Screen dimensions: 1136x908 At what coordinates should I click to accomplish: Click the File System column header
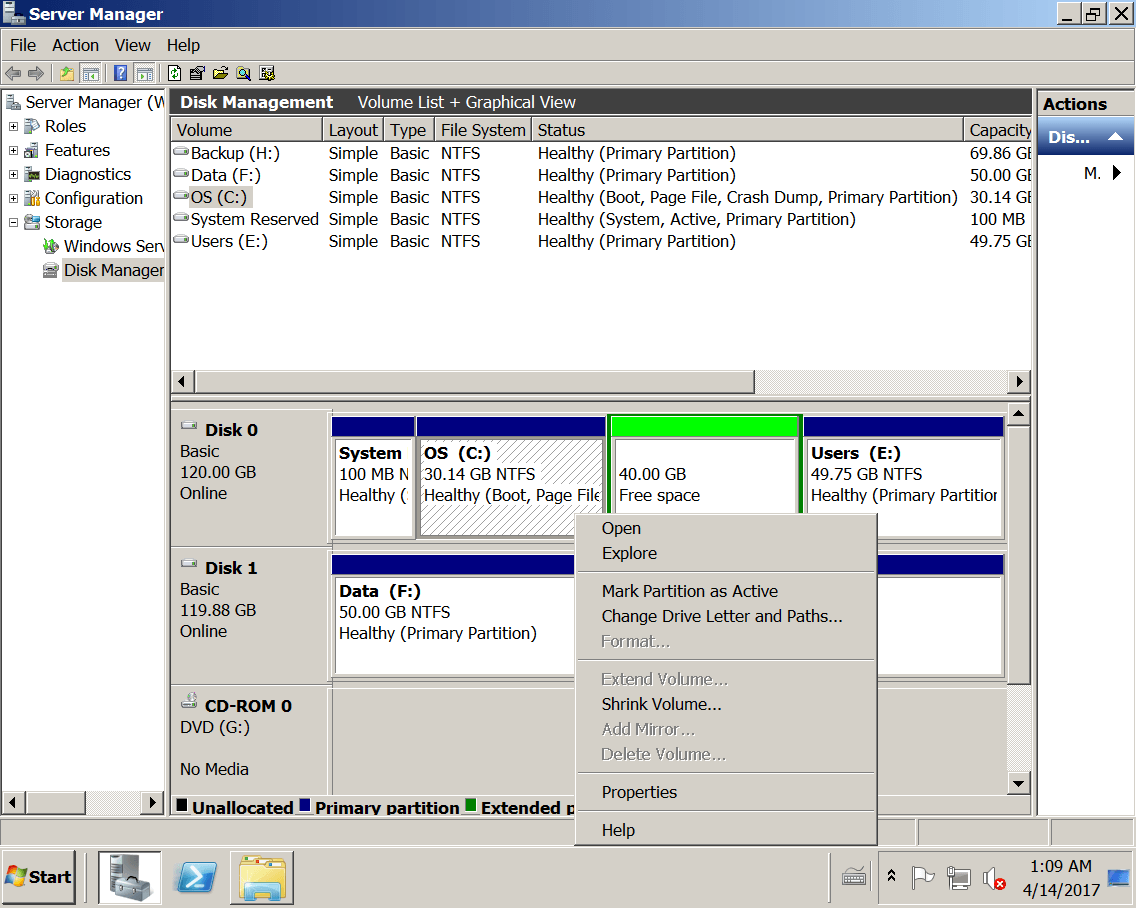(483, 130)
